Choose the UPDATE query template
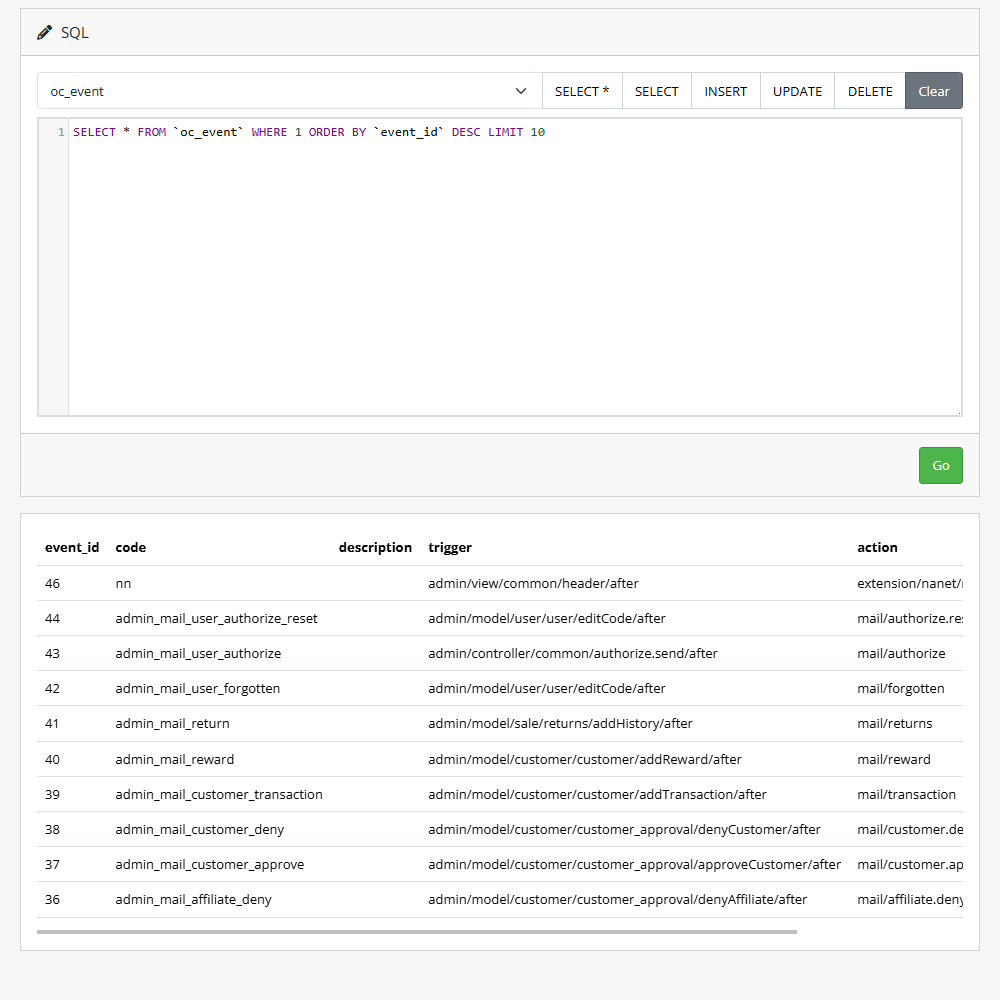 pyautogui.click(x=797, y=91)
